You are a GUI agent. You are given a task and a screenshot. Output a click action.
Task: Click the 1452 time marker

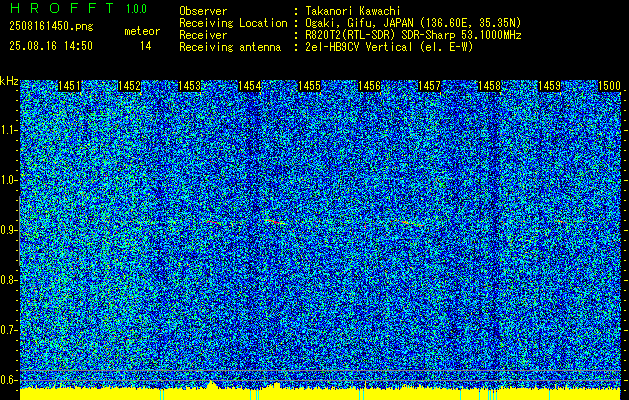tap(129, 86)
